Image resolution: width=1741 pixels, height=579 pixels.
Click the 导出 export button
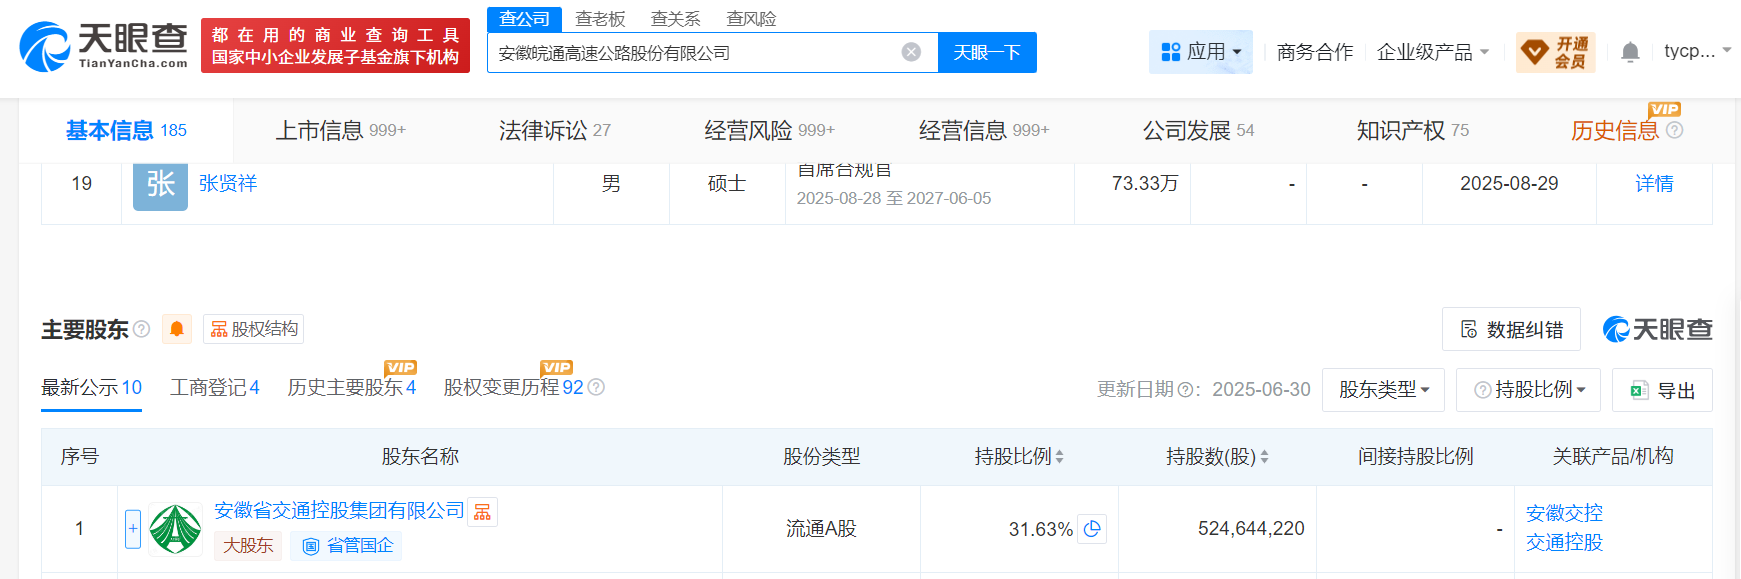1662,390
